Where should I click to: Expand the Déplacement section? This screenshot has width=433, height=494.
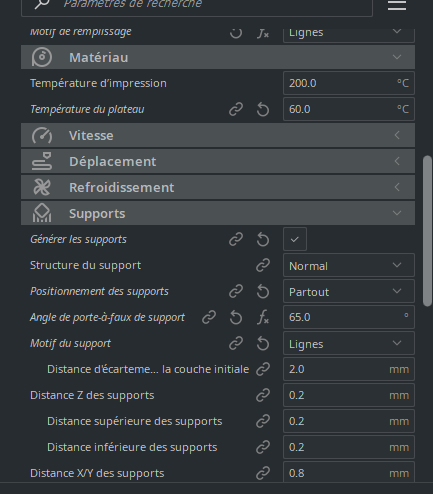(397, 161)
